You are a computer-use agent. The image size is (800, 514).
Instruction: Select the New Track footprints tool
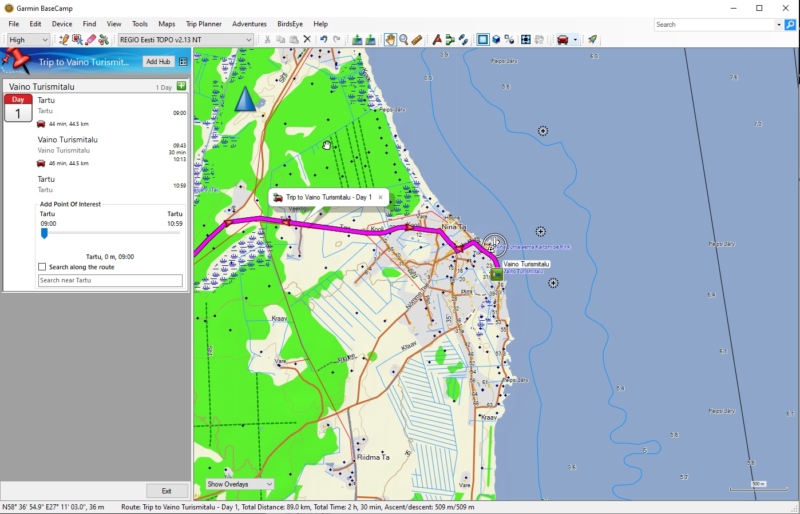coord(463,40)
